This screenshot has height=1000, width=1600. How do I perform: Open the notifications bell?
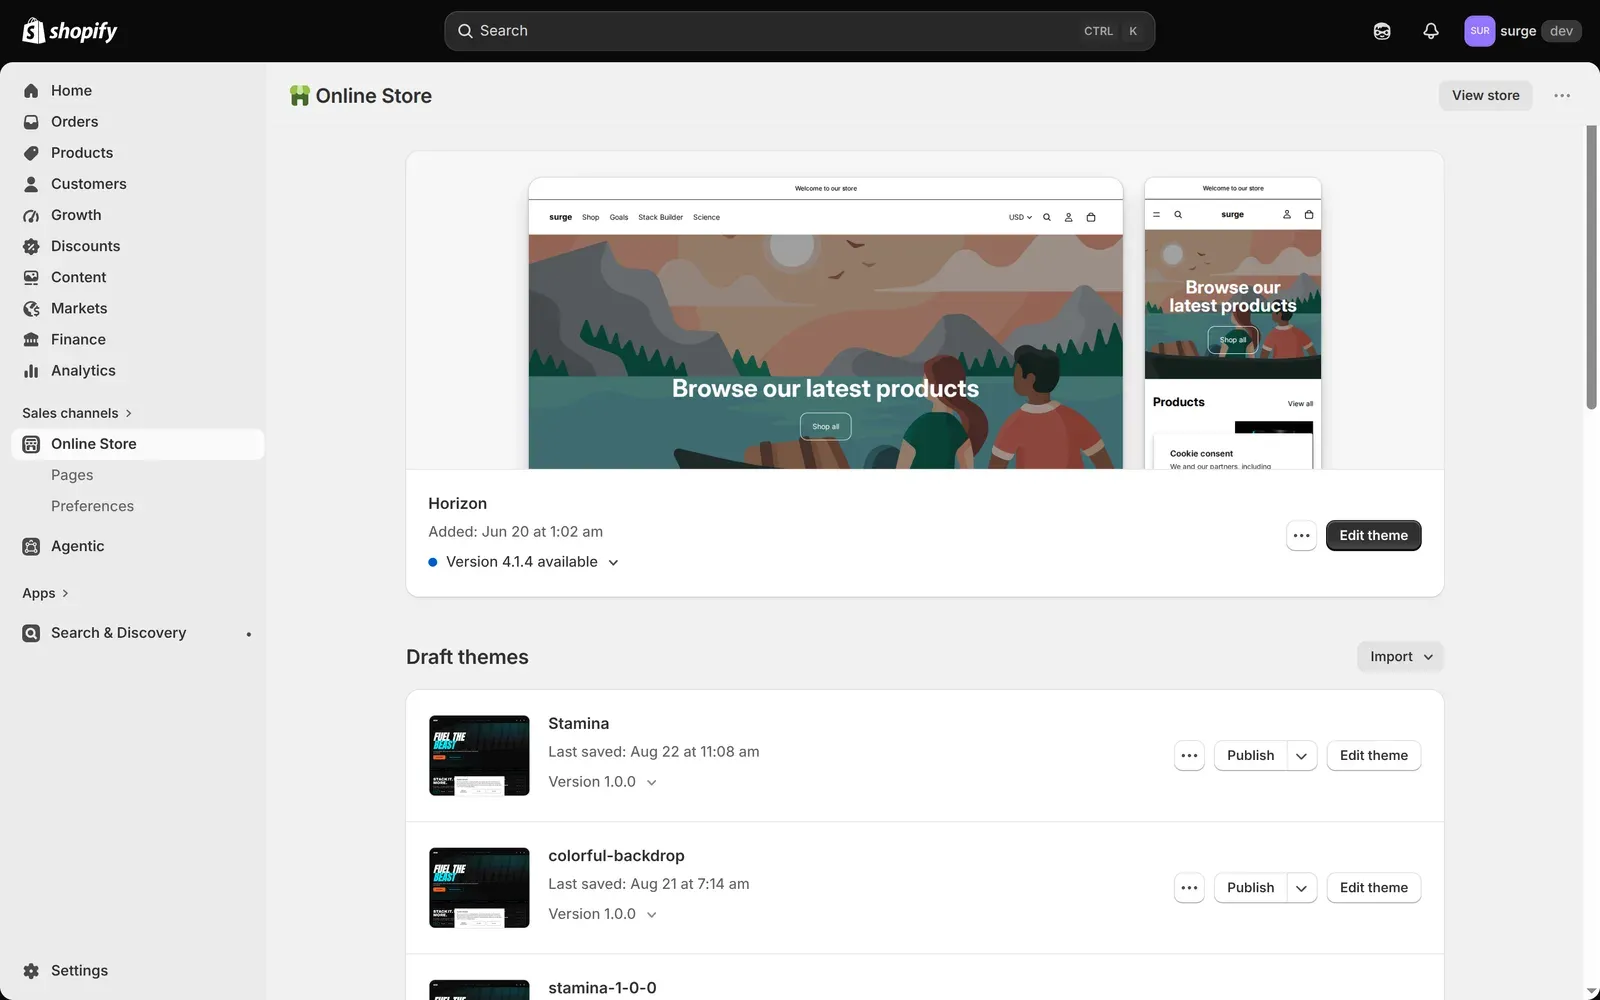(1431, 31)
